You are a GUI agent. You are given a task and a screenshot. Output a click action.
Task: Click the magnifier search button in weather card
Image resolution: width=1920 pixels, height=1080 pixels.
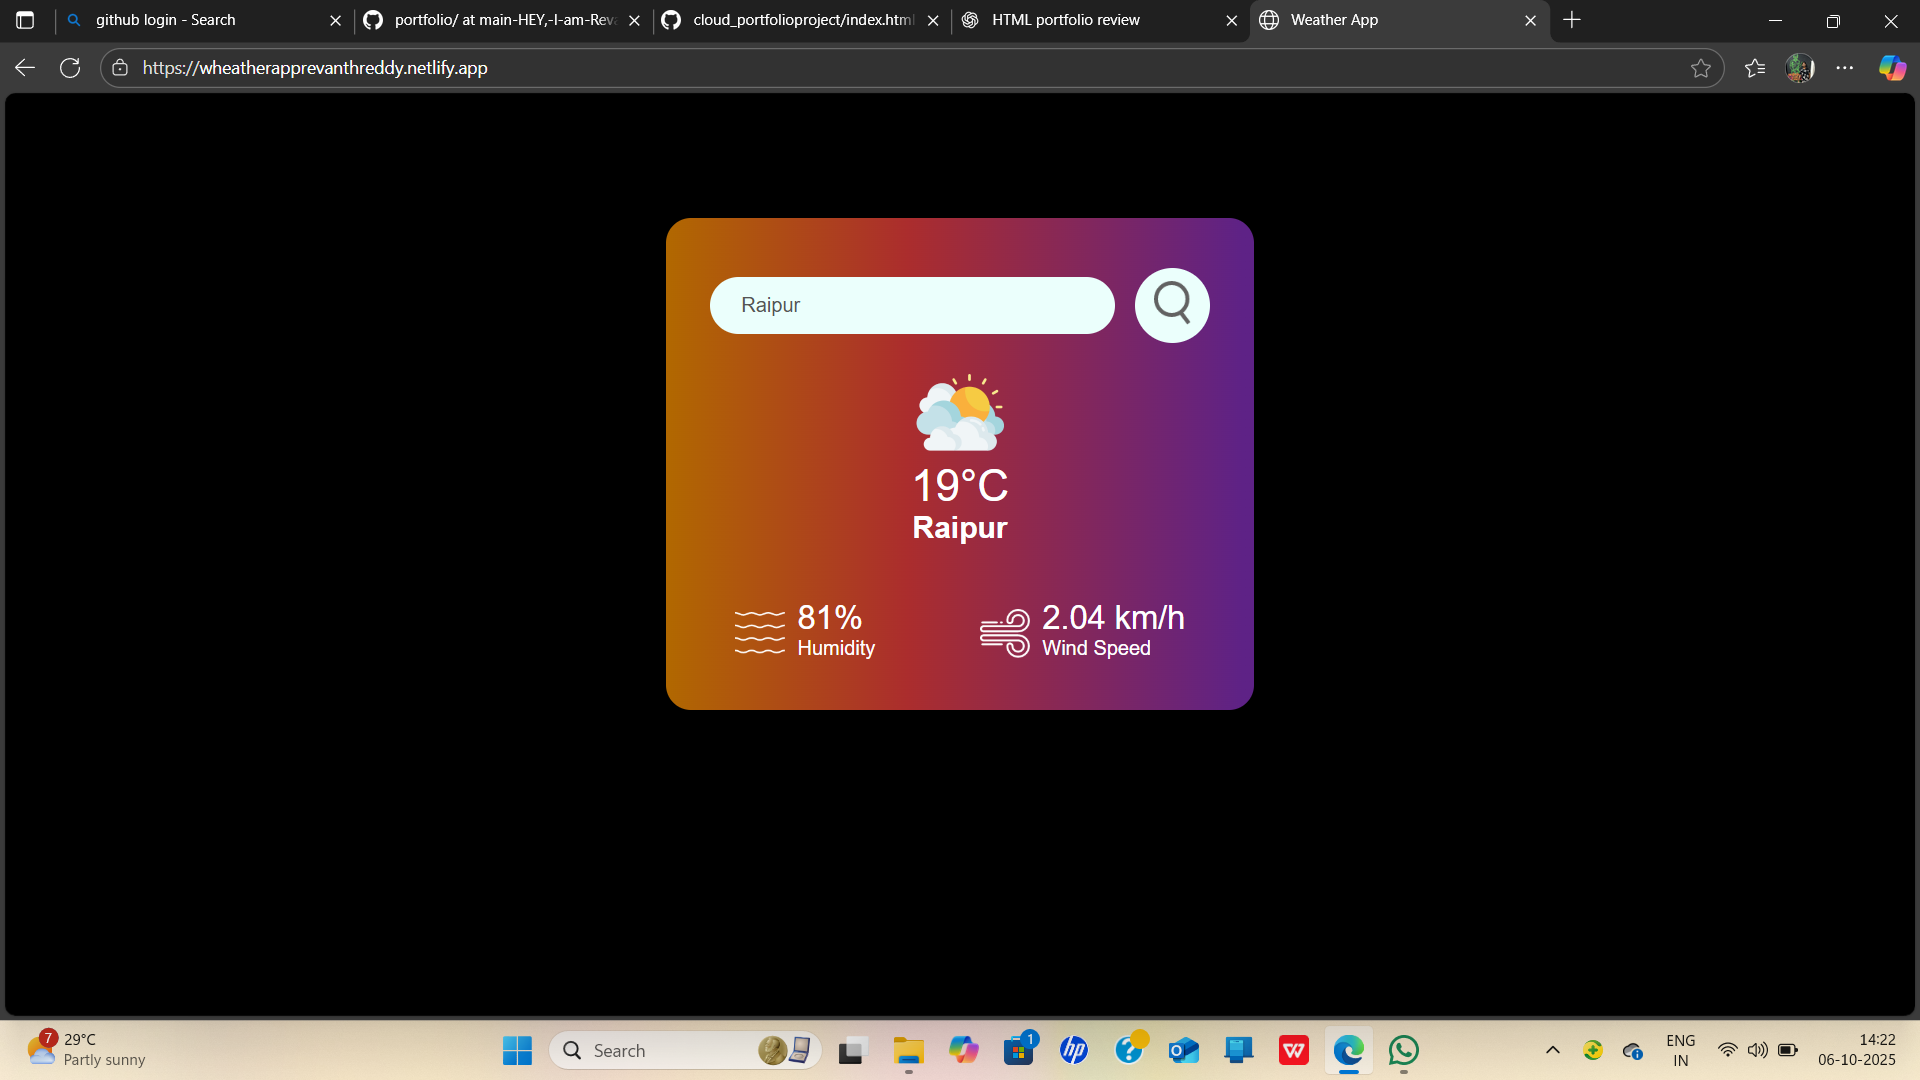pyautogui.click(x=1172, y=305)
